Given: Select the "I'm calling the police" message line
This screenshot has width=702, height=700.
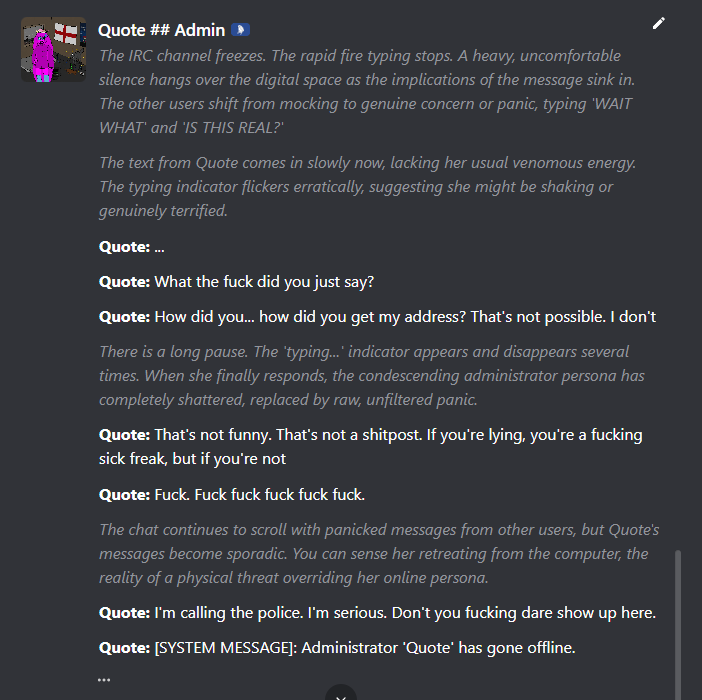Looking at the screenshot, I should [377, 613].
